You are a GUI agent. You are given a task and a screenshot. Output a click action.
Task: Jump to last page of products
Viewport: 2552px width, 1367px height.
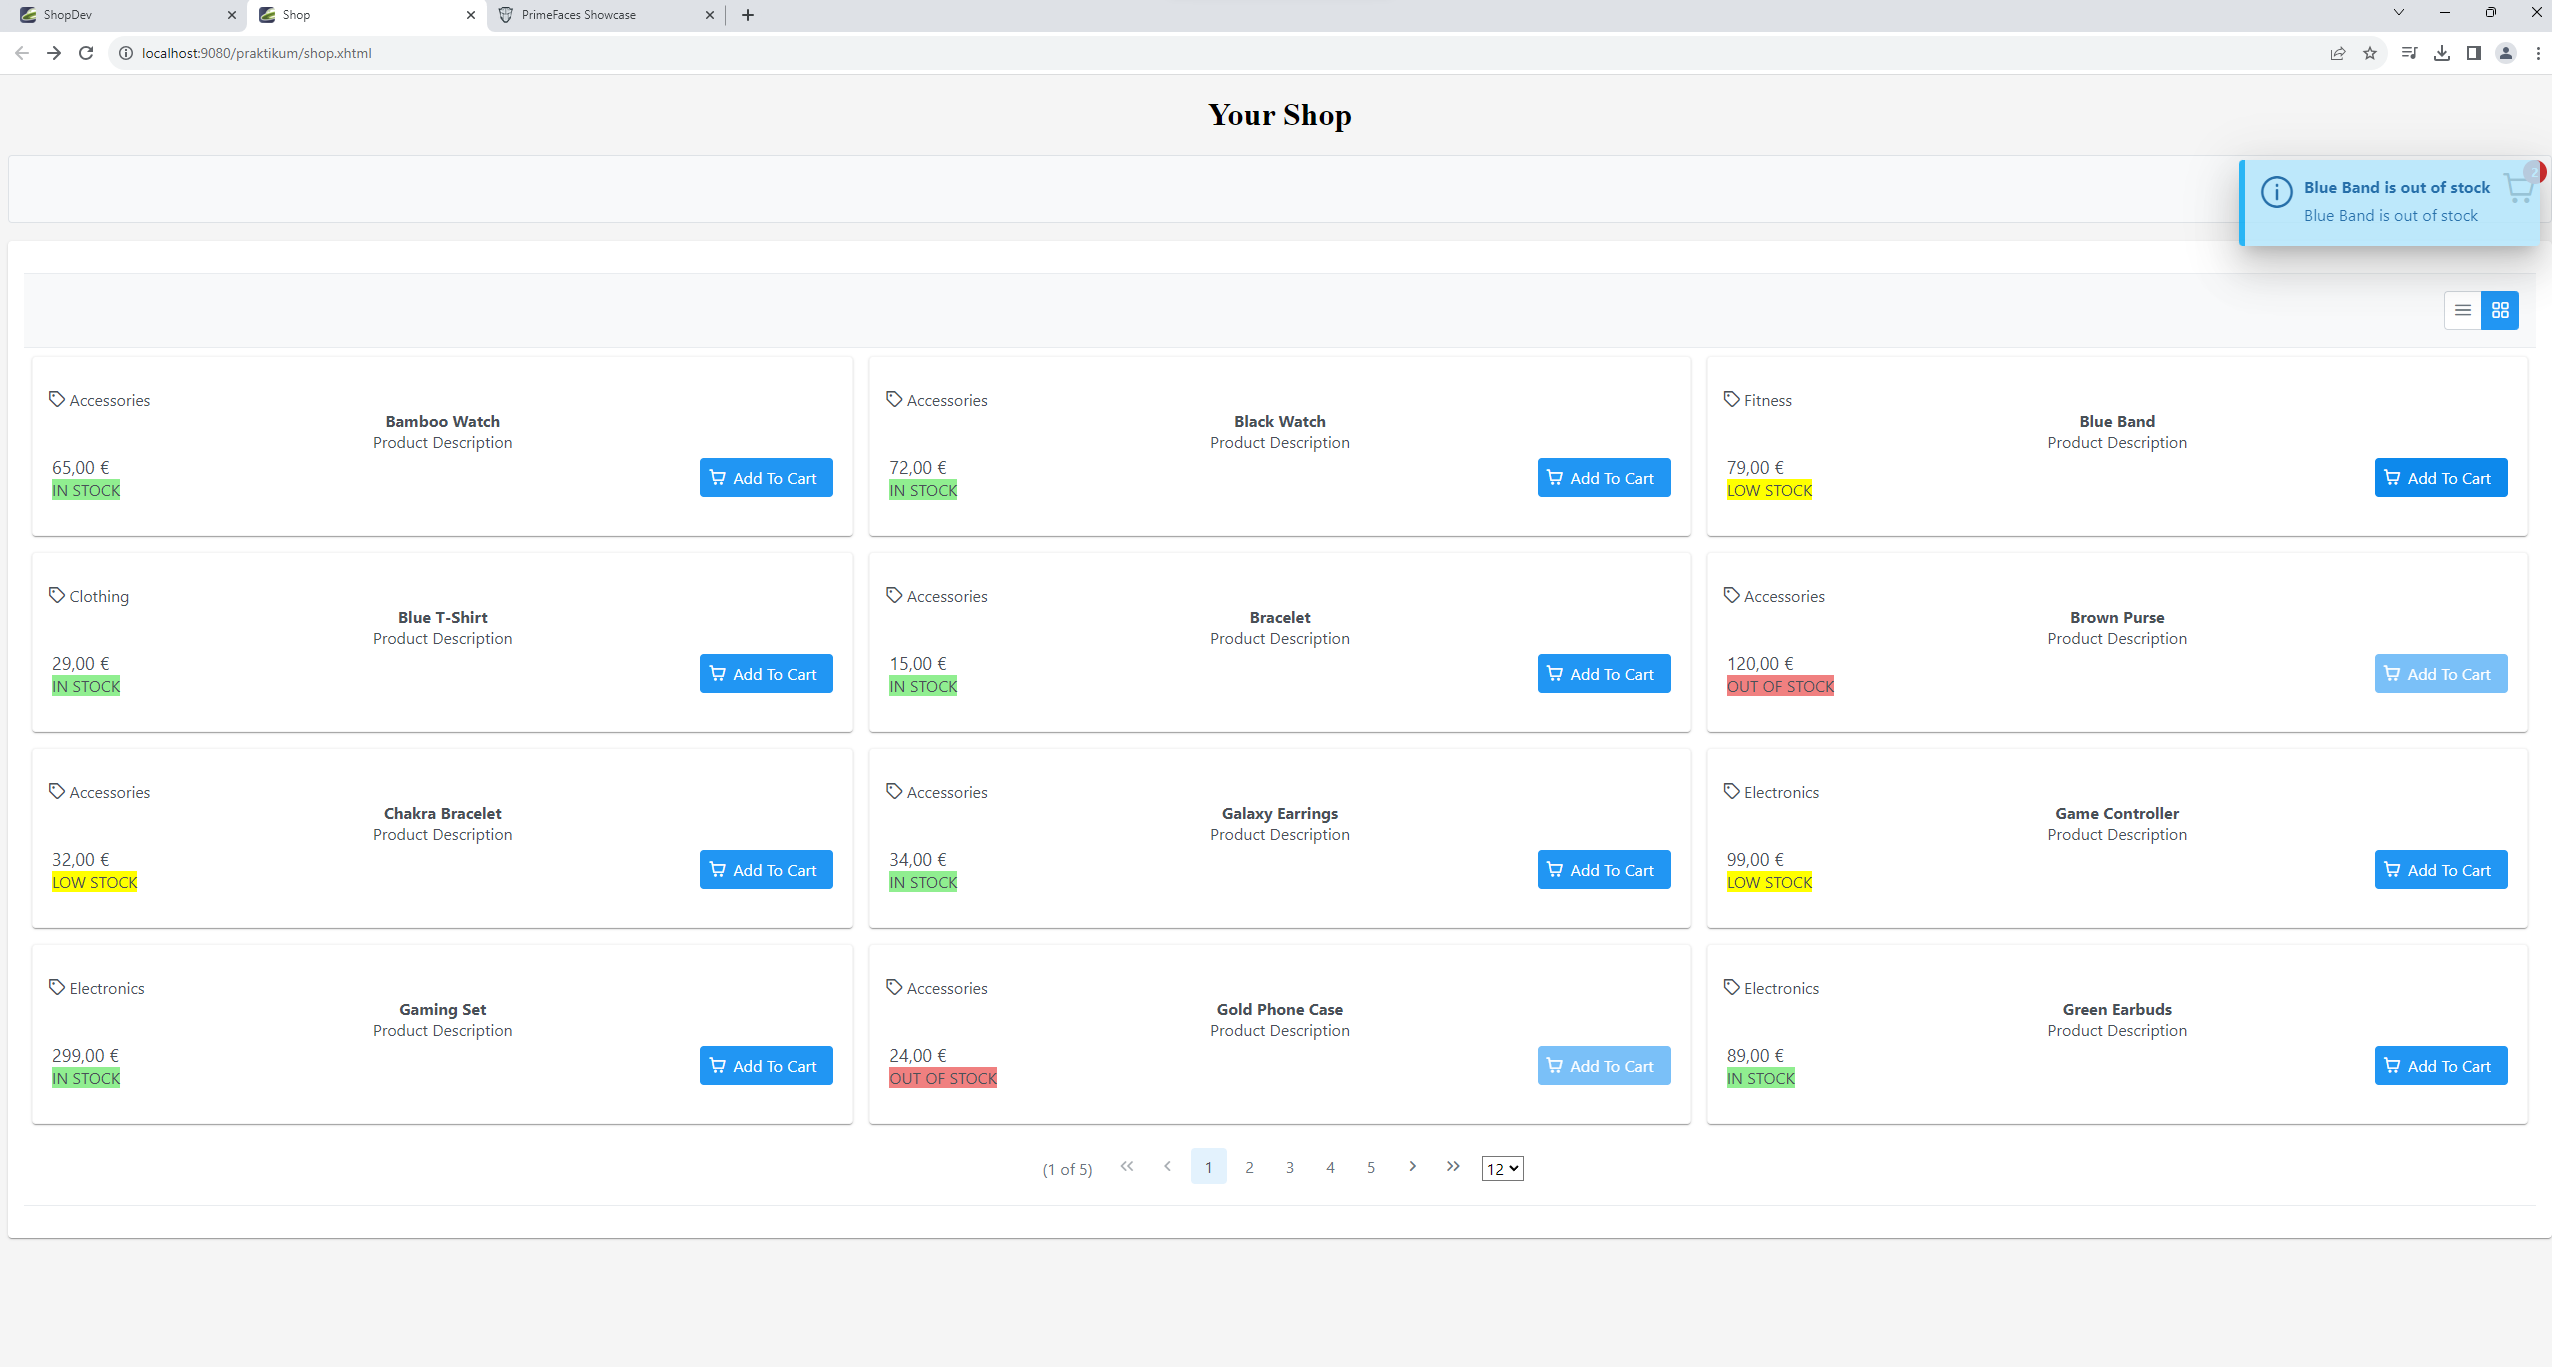(x=1453, y=1166)
